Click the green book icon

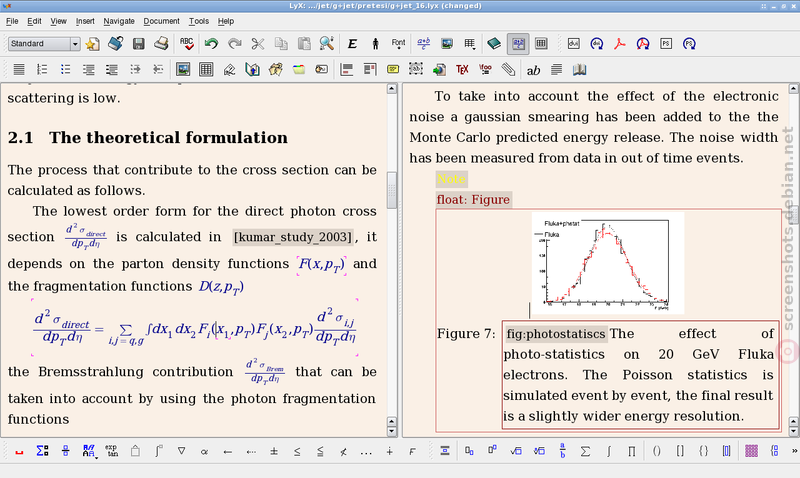[494, 44]
